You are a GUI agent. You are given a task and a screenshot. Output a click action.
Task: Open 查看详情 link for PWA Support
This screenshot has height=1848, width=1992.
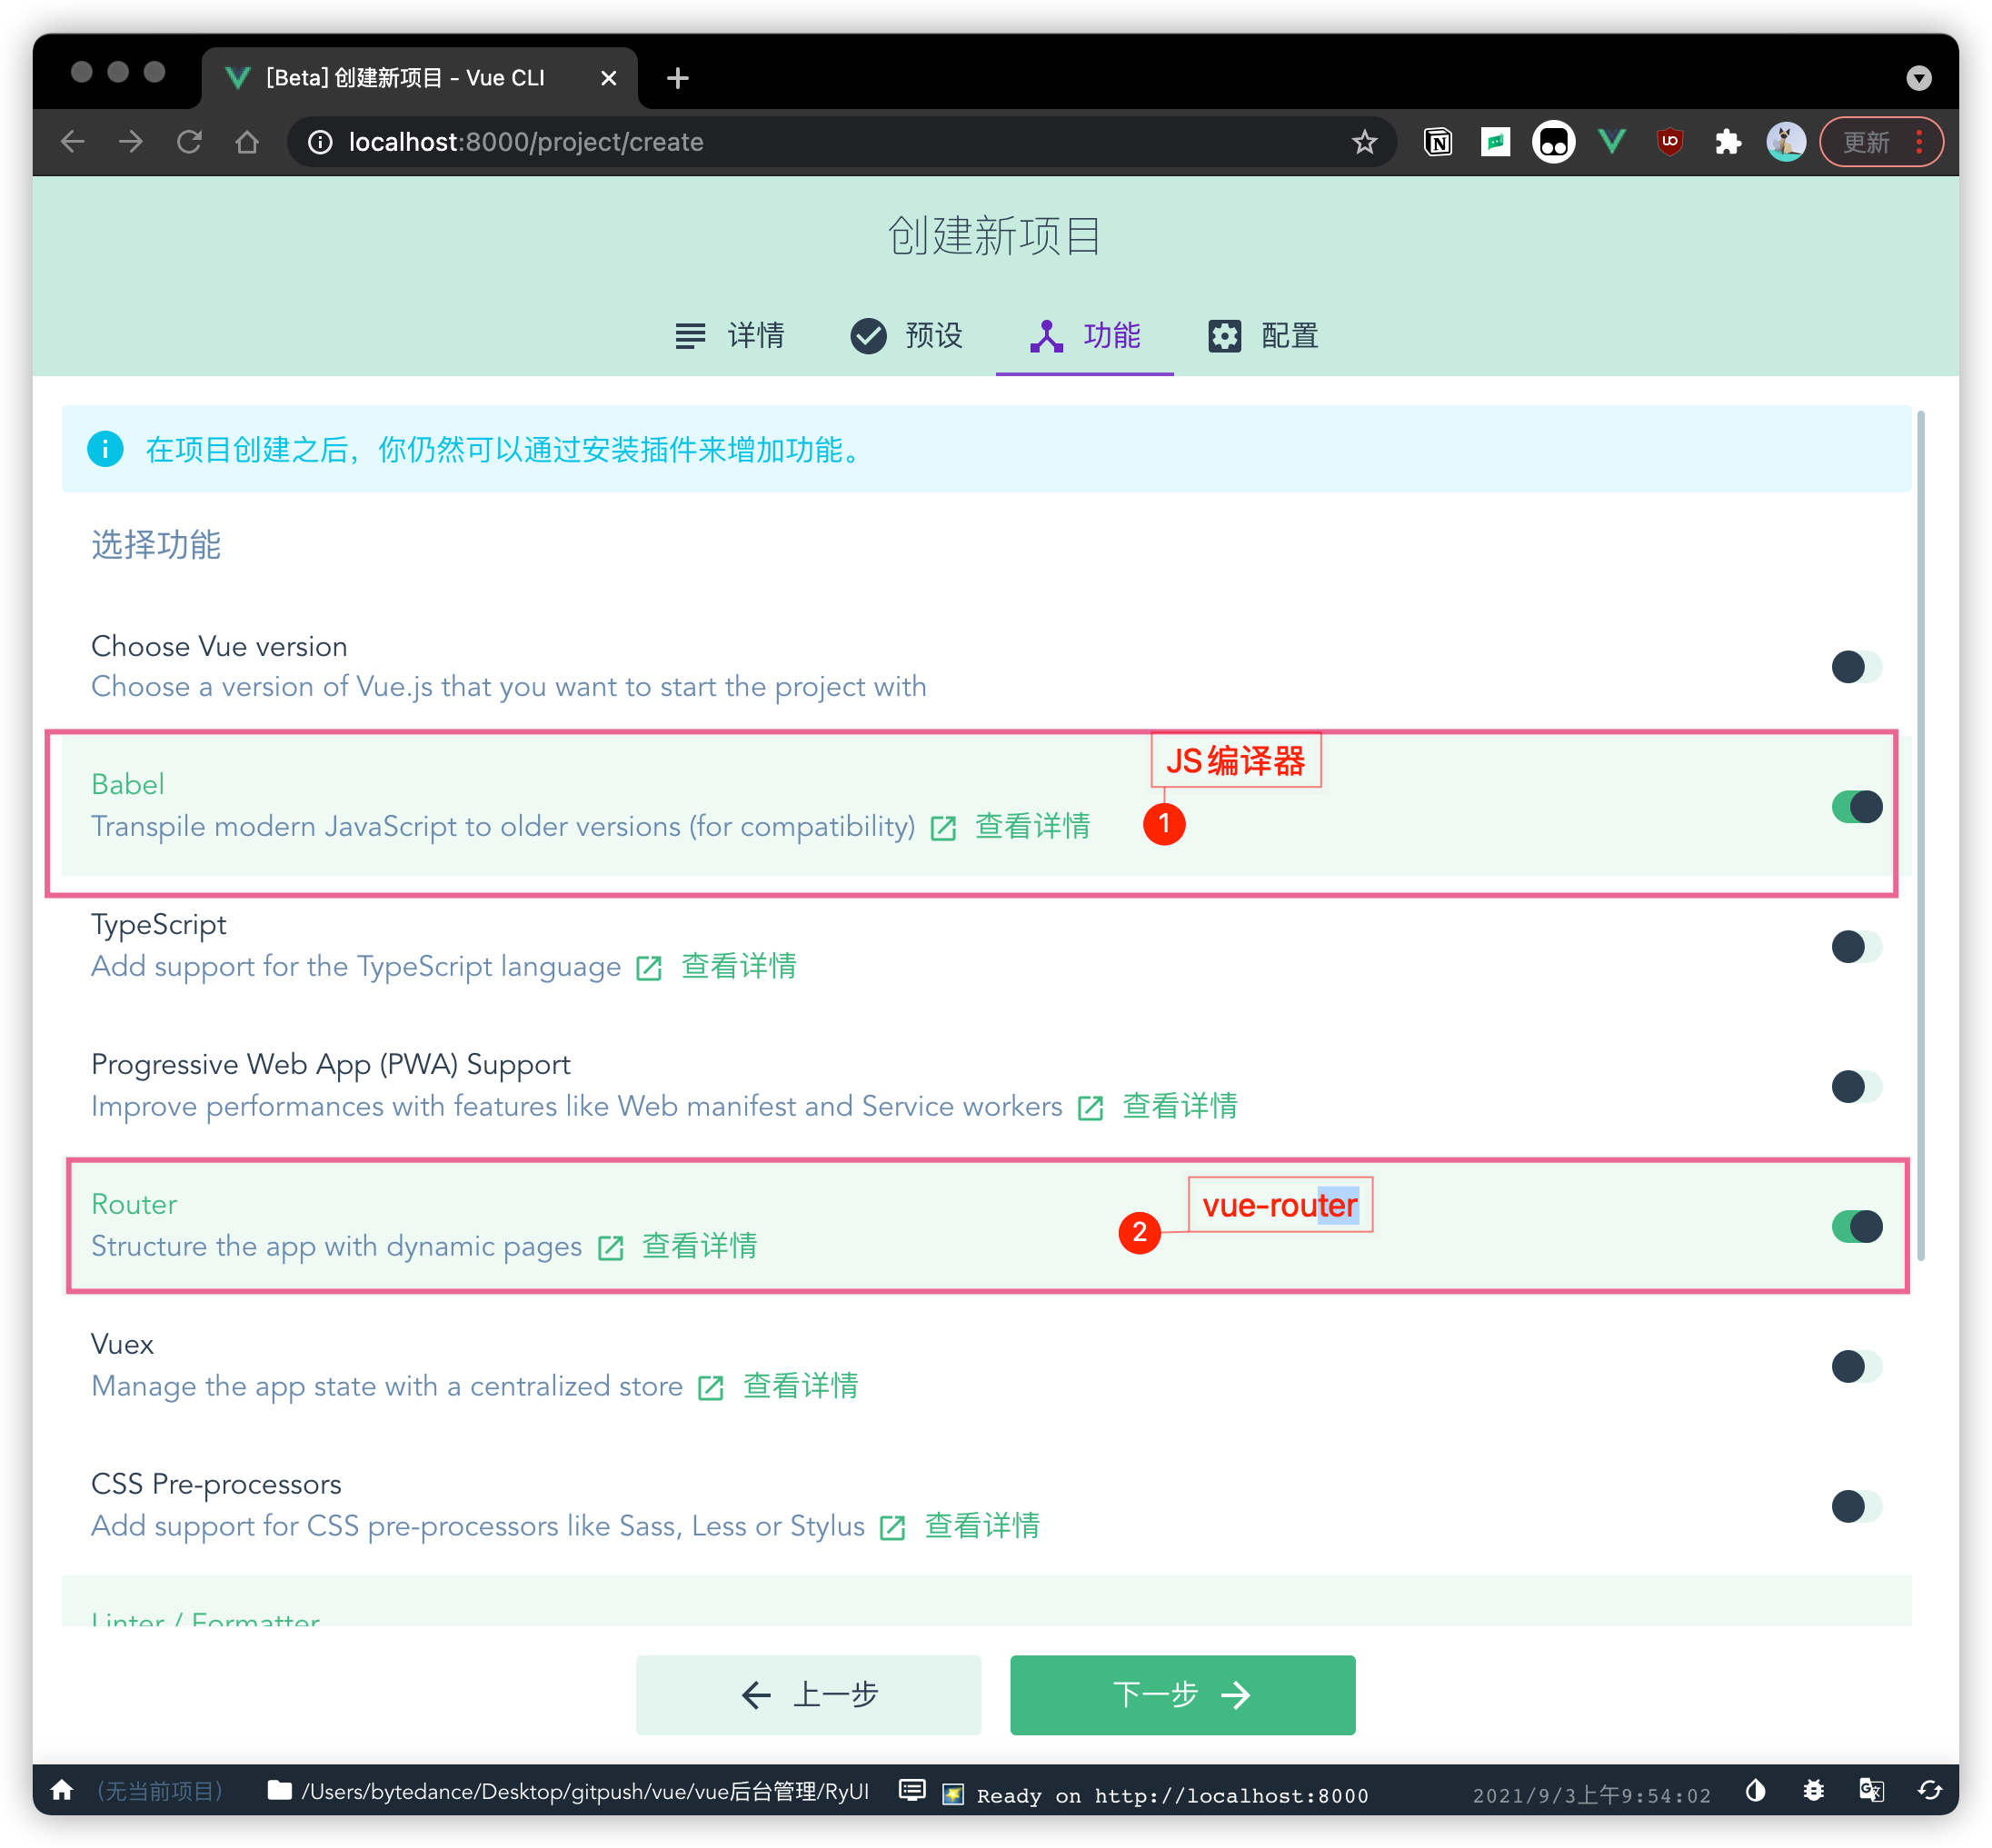point(1180,1107)
